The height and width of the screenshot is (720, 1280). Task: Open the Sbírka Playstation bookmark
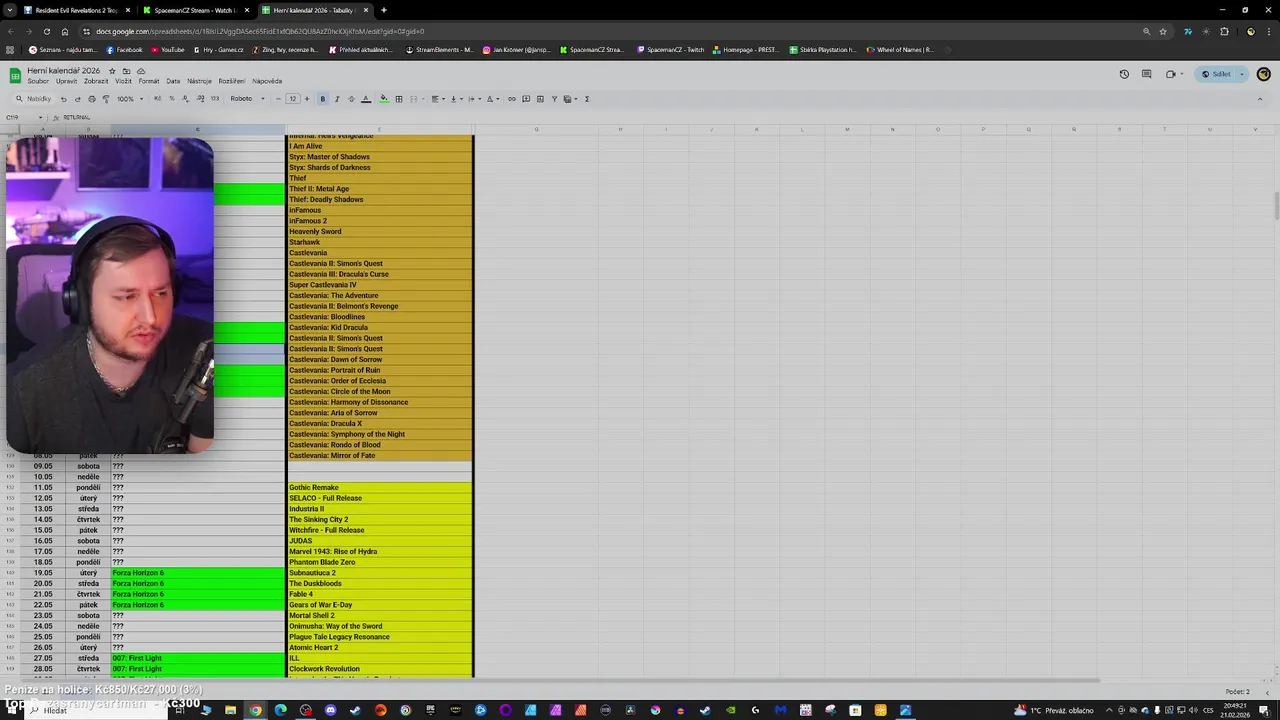pos(823,49)
